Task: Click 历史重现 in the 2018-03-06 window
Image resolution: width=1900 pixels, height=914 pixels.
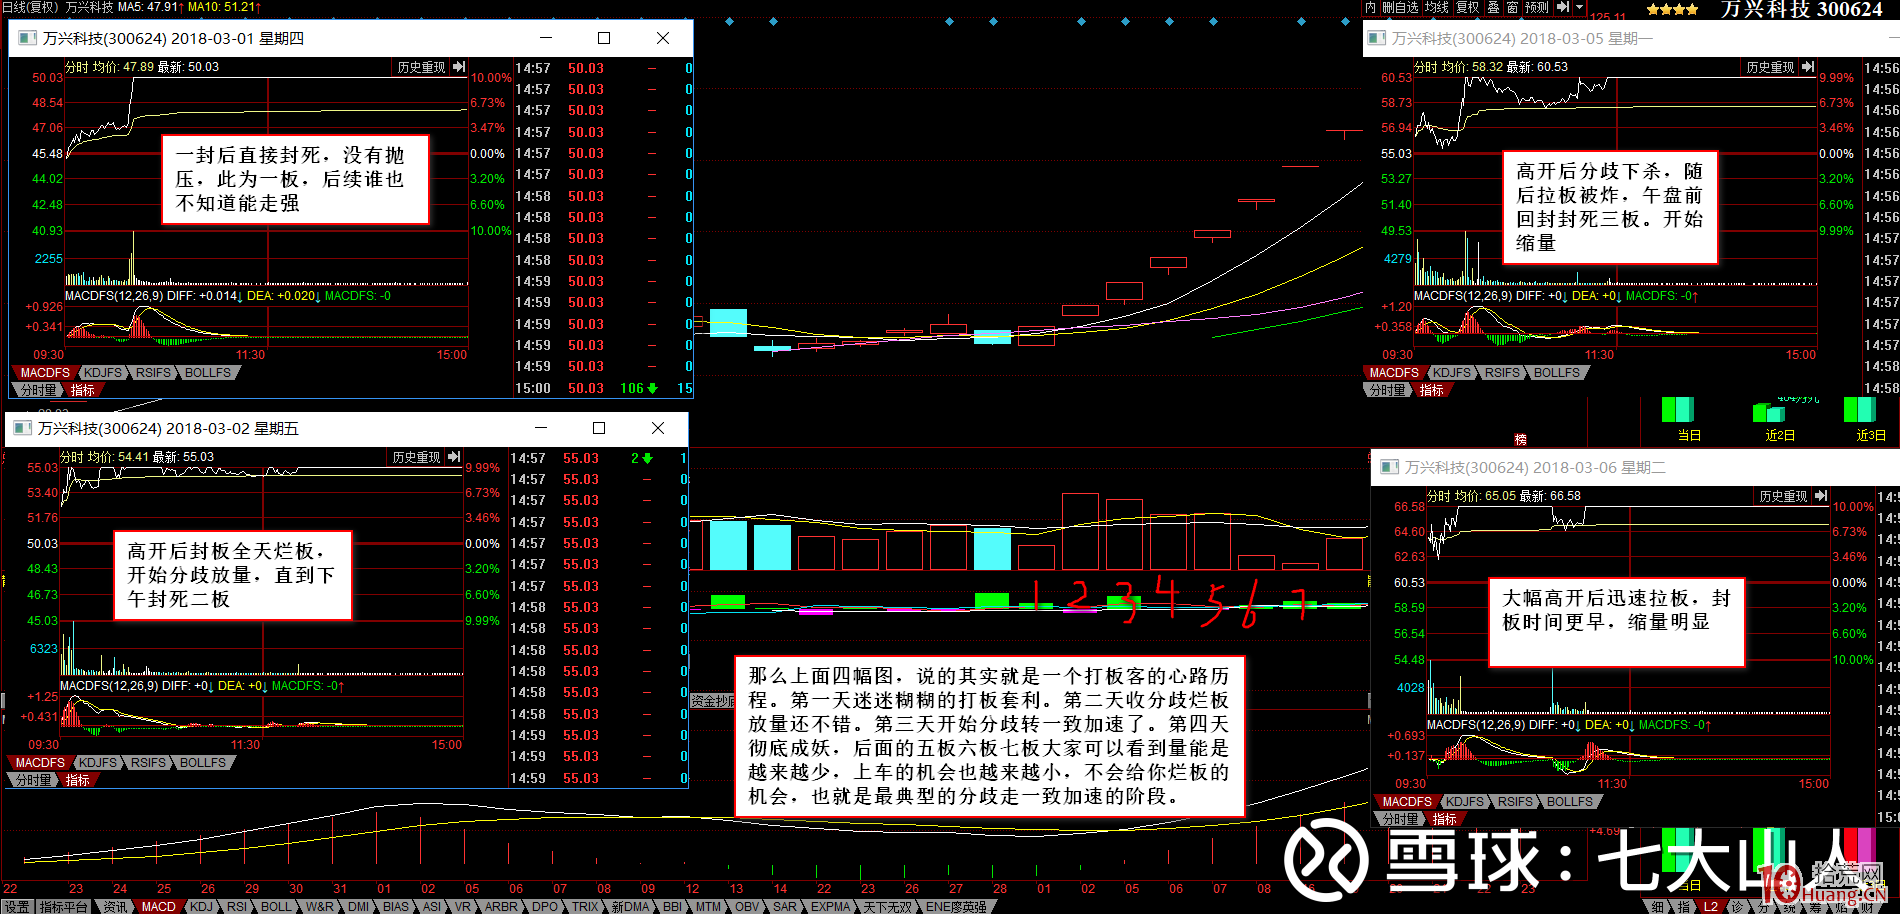Action: [1783, 496]
